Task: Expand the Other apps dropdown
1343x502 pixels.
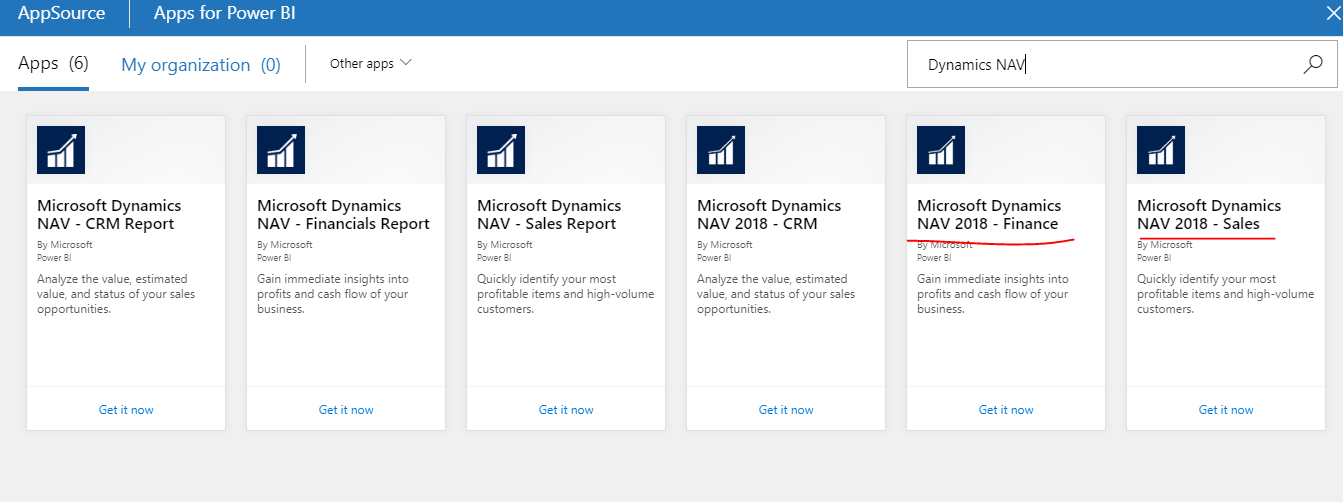Action: click(x=370, y=64)
